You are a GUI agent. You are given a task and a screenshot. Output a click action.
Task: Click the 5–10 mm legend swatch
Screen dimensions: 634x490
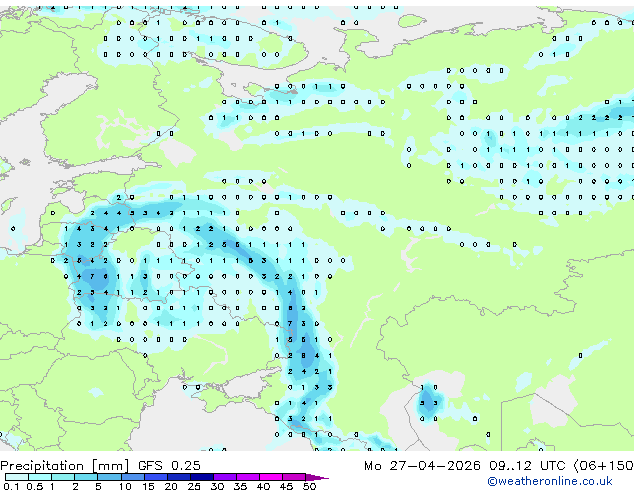coord(109,477)
